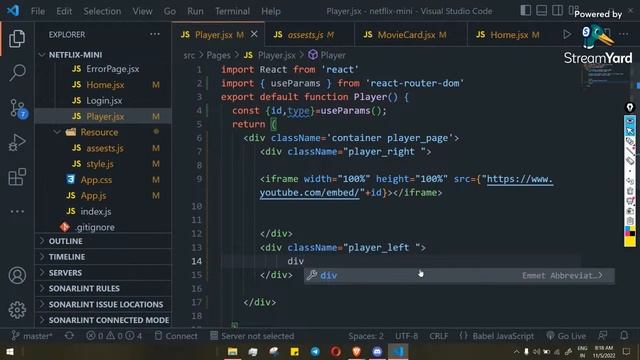Open the Extensions view
640x360 pixels.
click(17, 177)
